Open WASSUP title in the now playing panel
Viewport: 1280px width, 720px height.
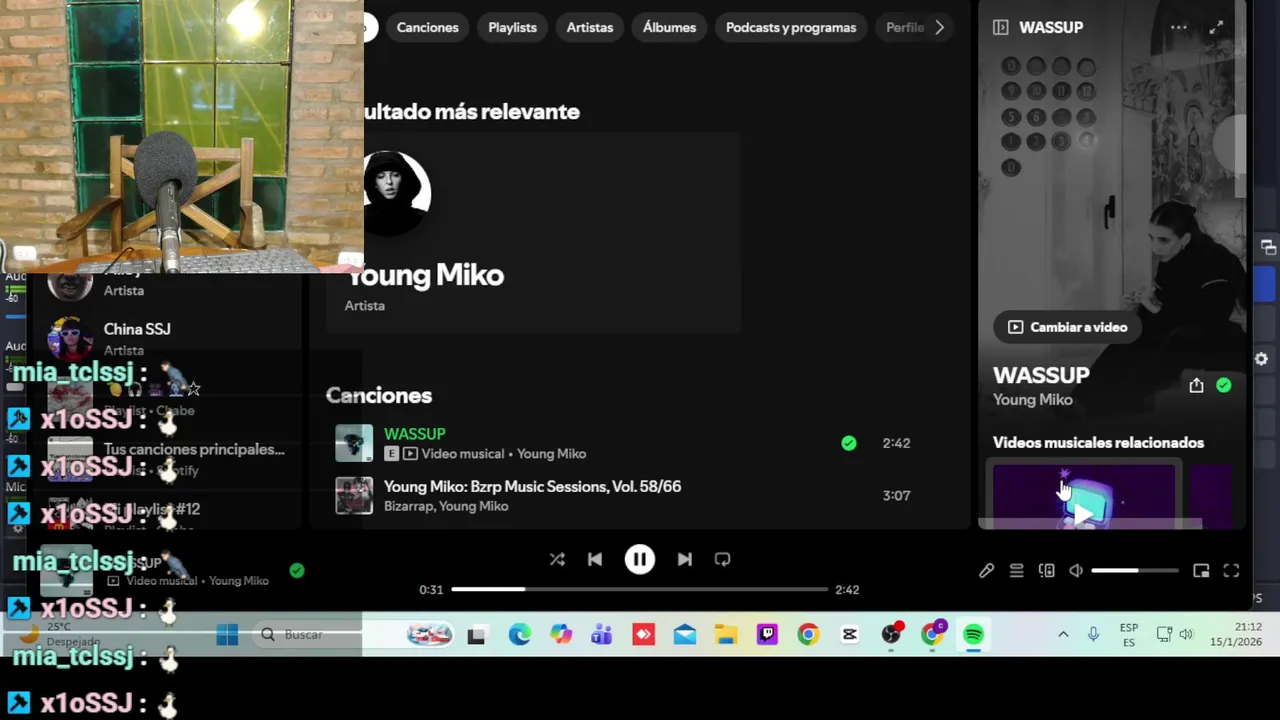(x=1041, y=375)
